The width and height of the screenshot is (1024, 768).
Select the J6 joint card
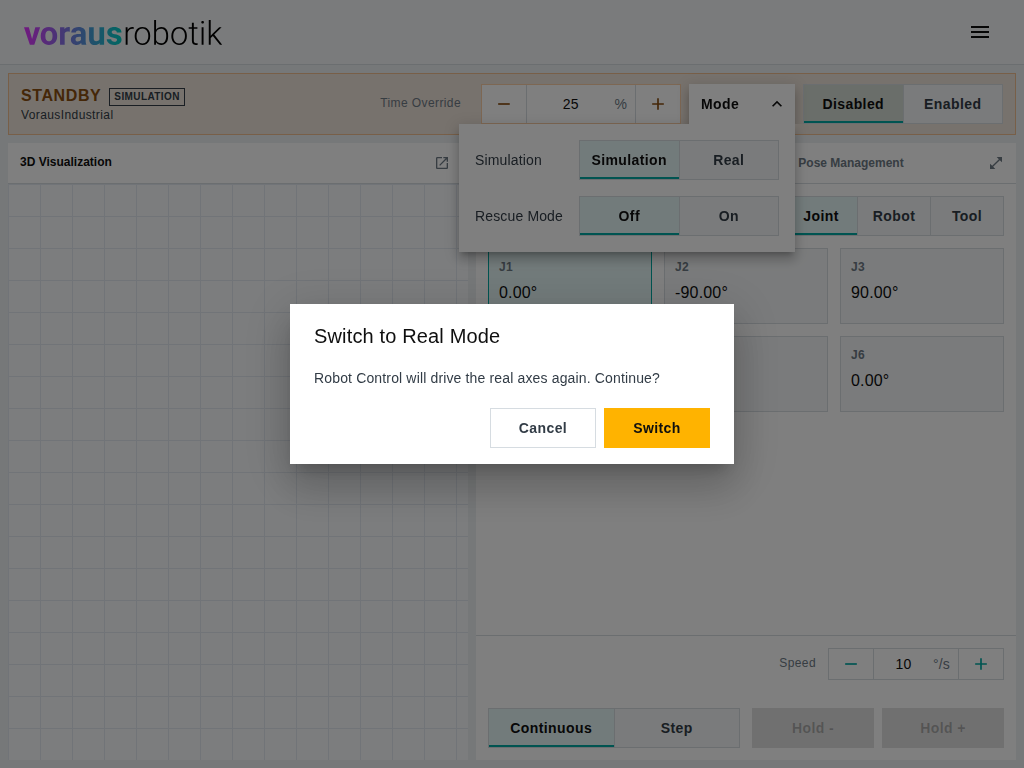pyautogui.click(x=921, y=374)
